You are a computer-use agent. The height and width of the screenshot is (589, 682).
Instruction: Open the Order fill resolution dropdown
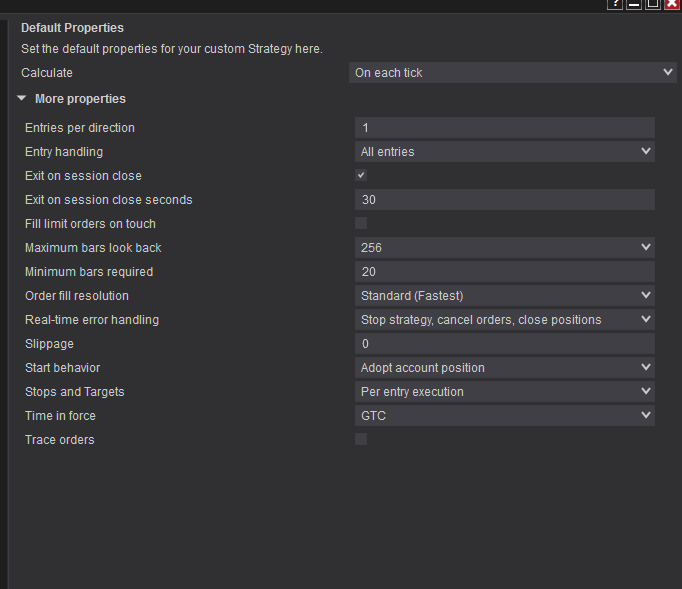point(505,296)
